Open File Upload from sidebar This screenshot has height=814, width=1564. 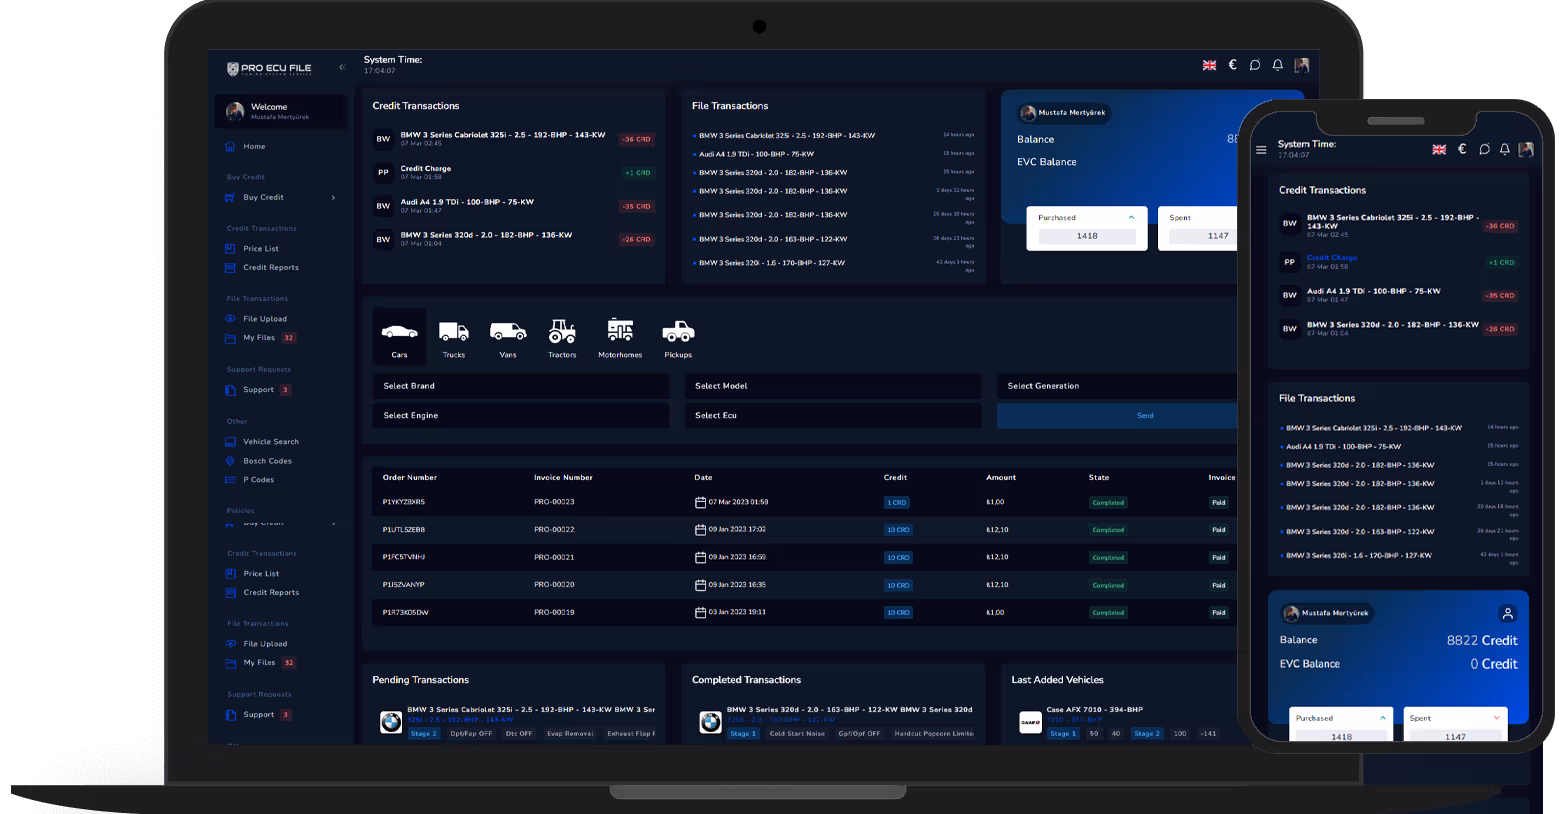(x=265, y=319)
